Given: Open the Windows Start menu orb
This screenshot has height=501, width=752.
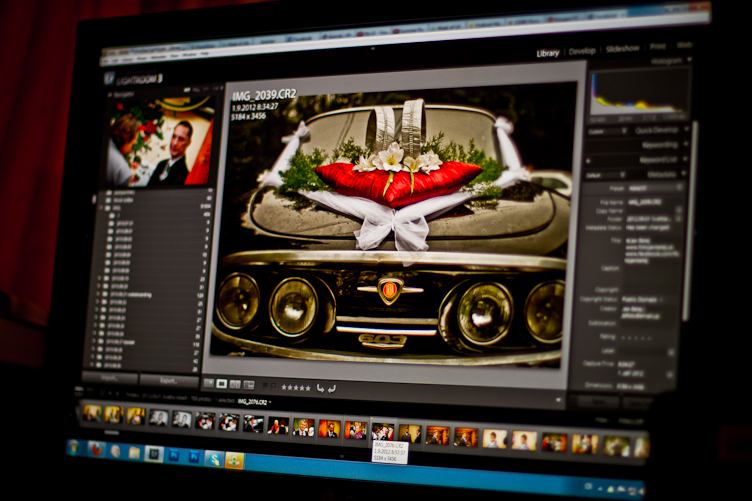Looking at the screenshot, I should pyautogui.click(x=74, y=447).
